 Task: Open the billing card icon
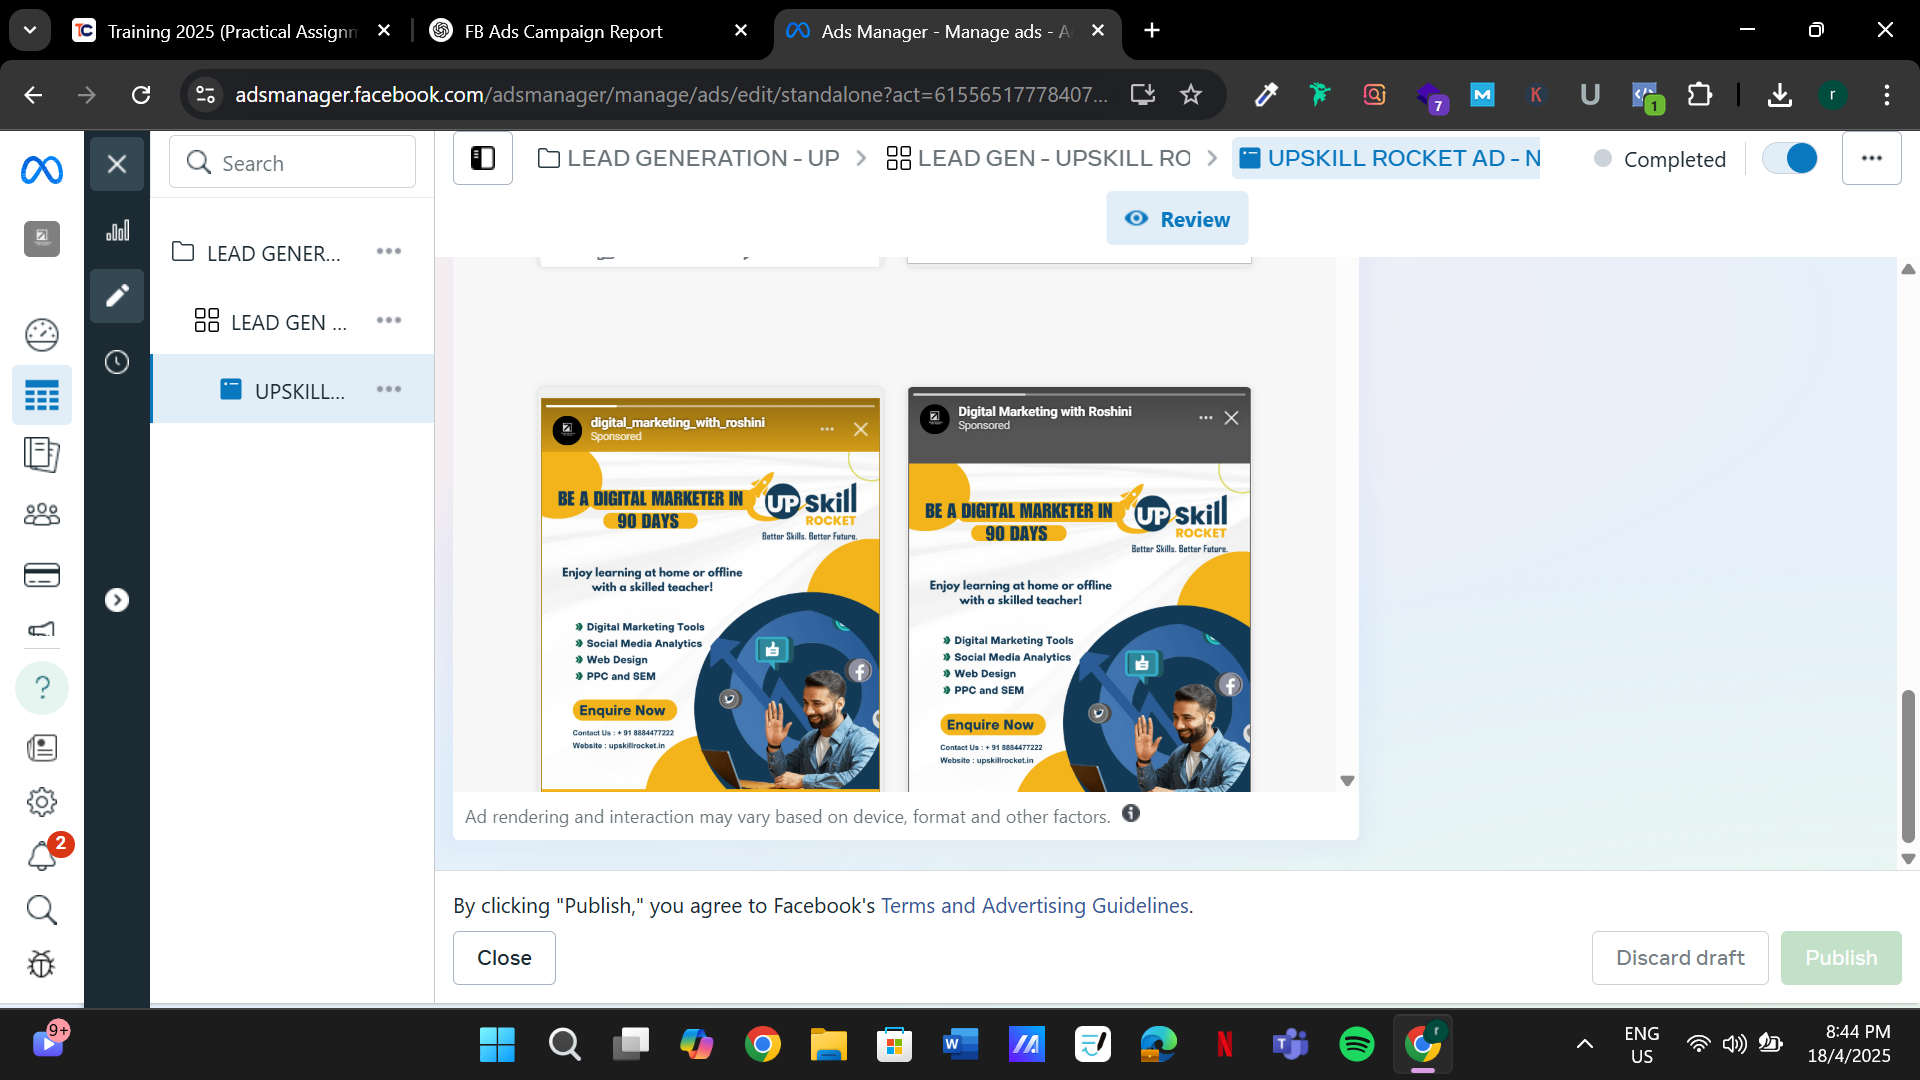[42, 575]
